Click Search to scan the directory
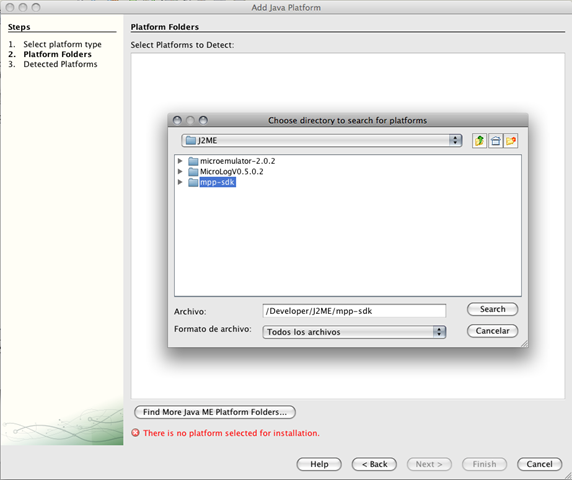572x480 pixels. coord(492,309)
